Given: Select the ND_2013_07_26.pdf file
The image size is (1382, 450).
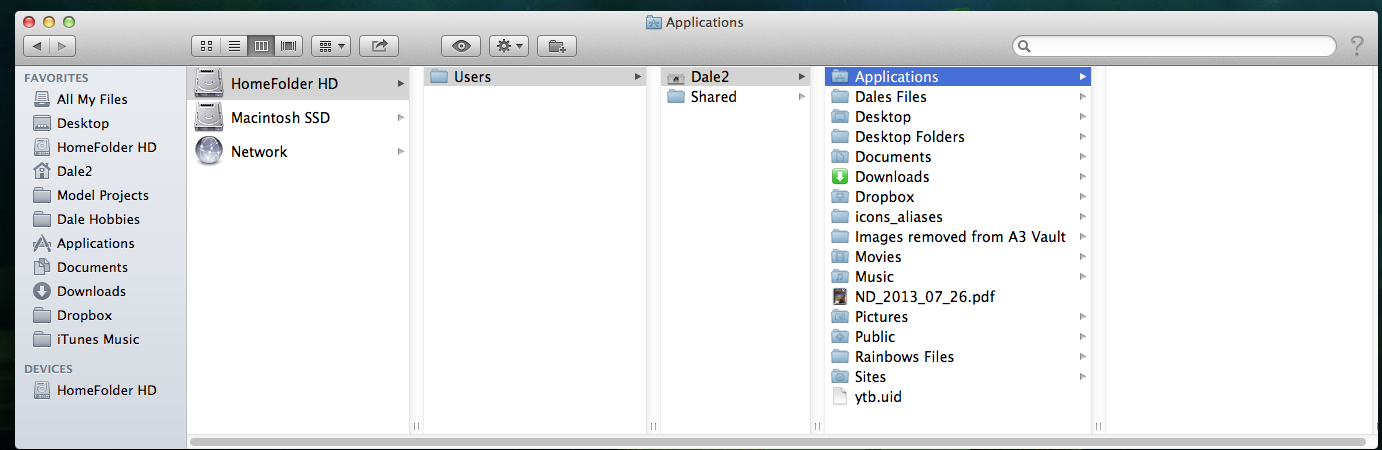Looking at the screenshot, I should 958,297.
